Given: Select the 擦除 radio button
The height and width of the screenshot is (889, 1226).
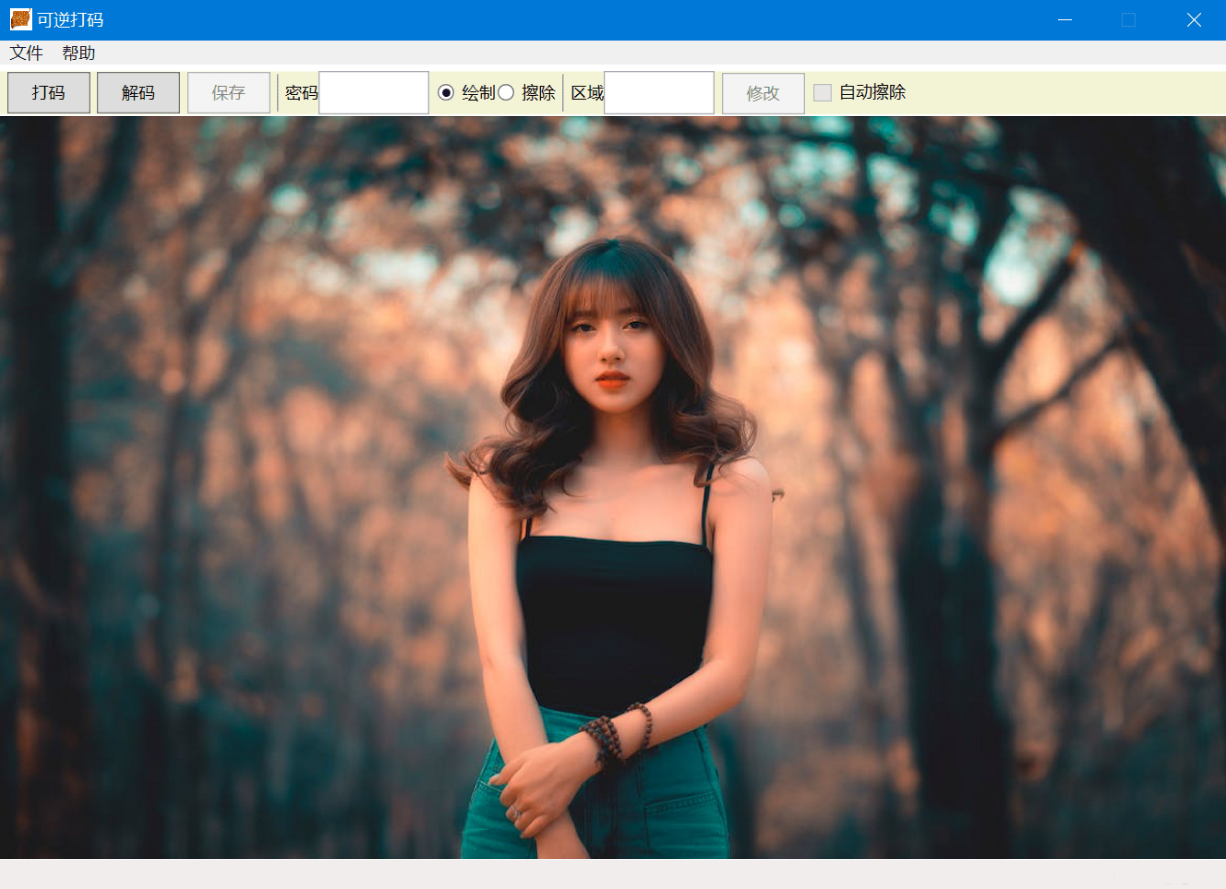Looking at the screenshot, I should point(506,93).
